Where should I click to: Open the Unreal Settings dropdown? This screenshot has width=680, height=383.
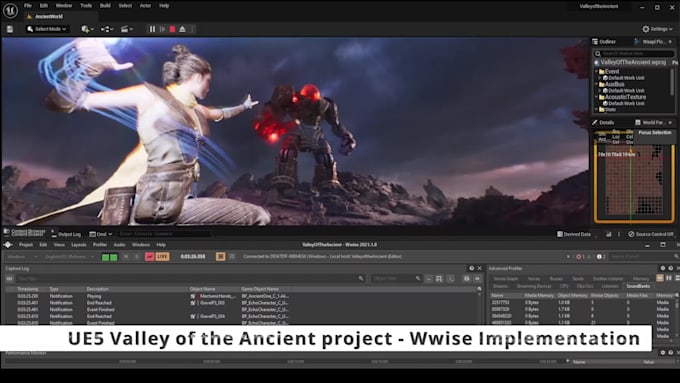pyautogui.click(x=657, y=29)
